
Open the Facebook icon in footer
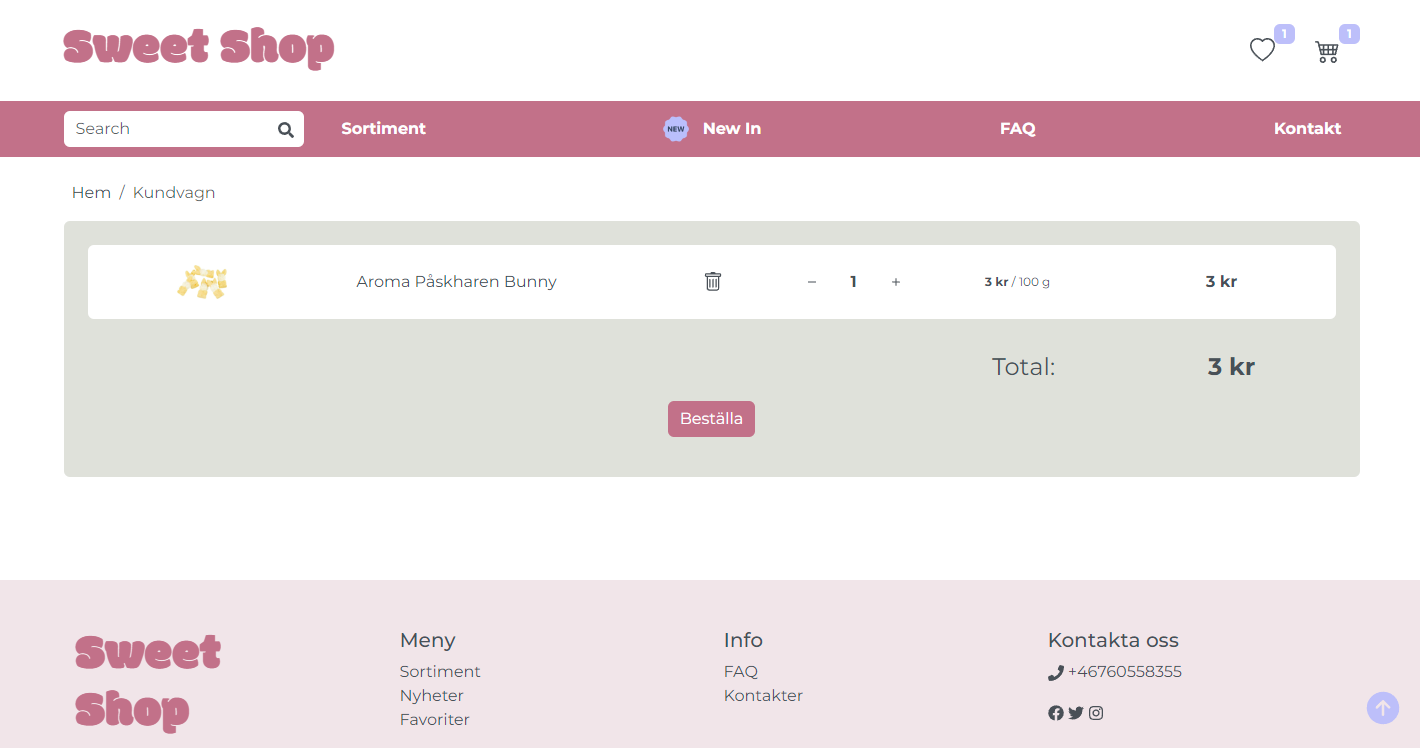tap(1056, 713)
